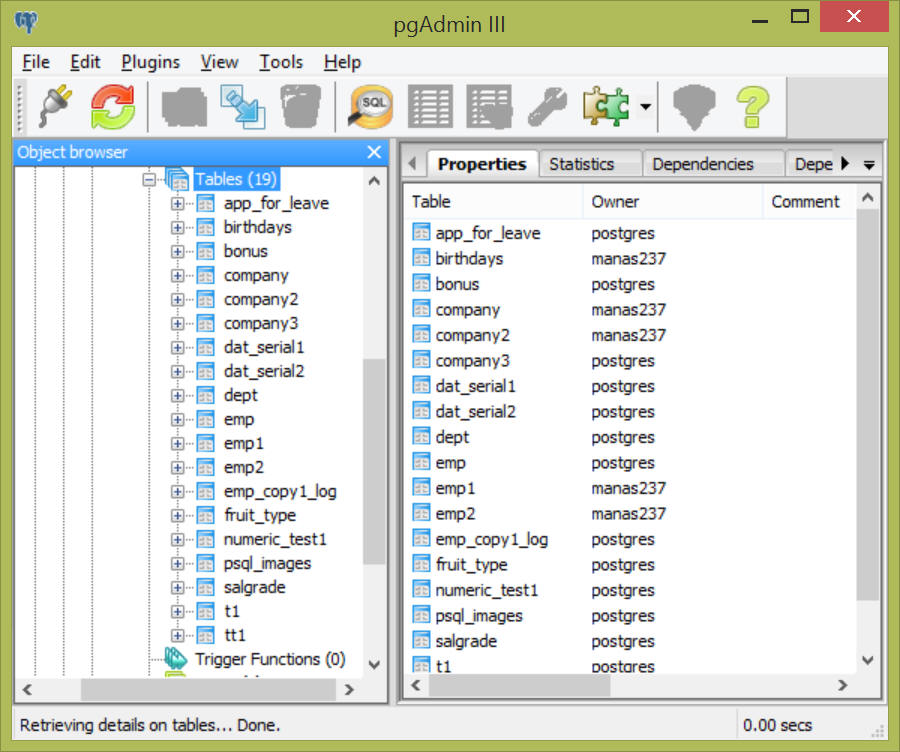Click the properties list vertical scrollbar thumb

point(868,404)
